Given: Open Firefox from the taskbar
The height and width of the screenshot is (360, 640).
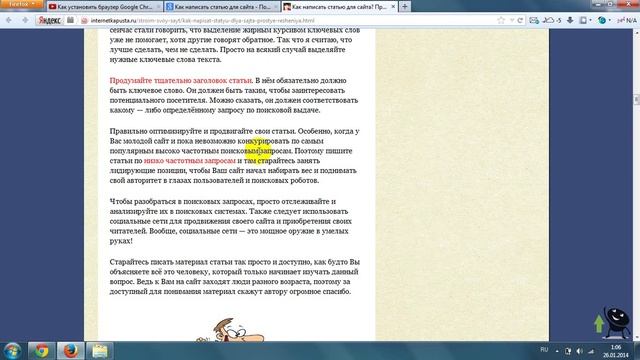Looking at the screenshot, I should pos(70,351).
